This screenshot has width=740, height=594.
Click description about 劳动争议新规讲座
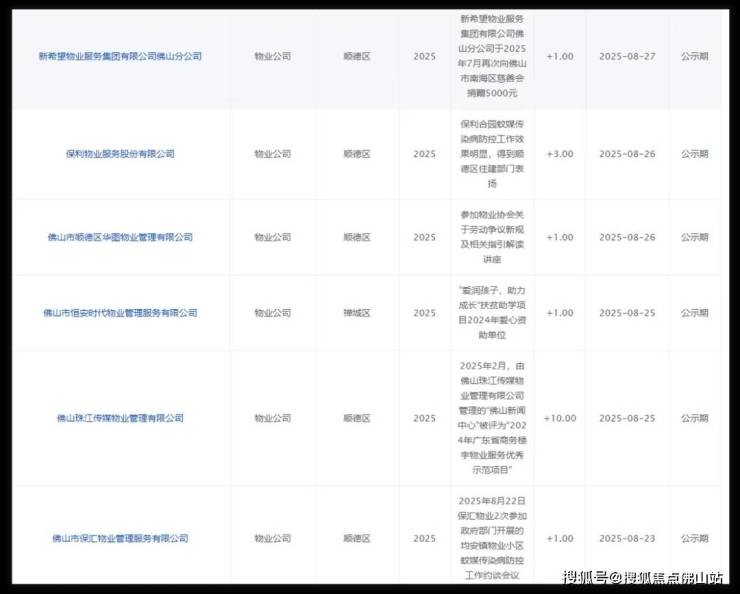[492, 237]
